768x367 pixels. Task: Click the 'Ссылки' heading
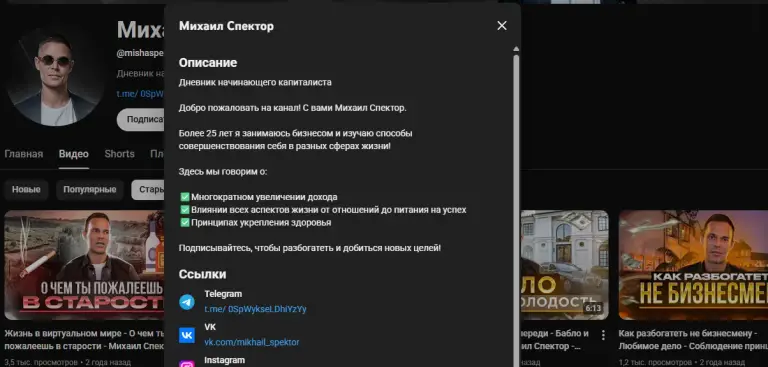(202, 274)
